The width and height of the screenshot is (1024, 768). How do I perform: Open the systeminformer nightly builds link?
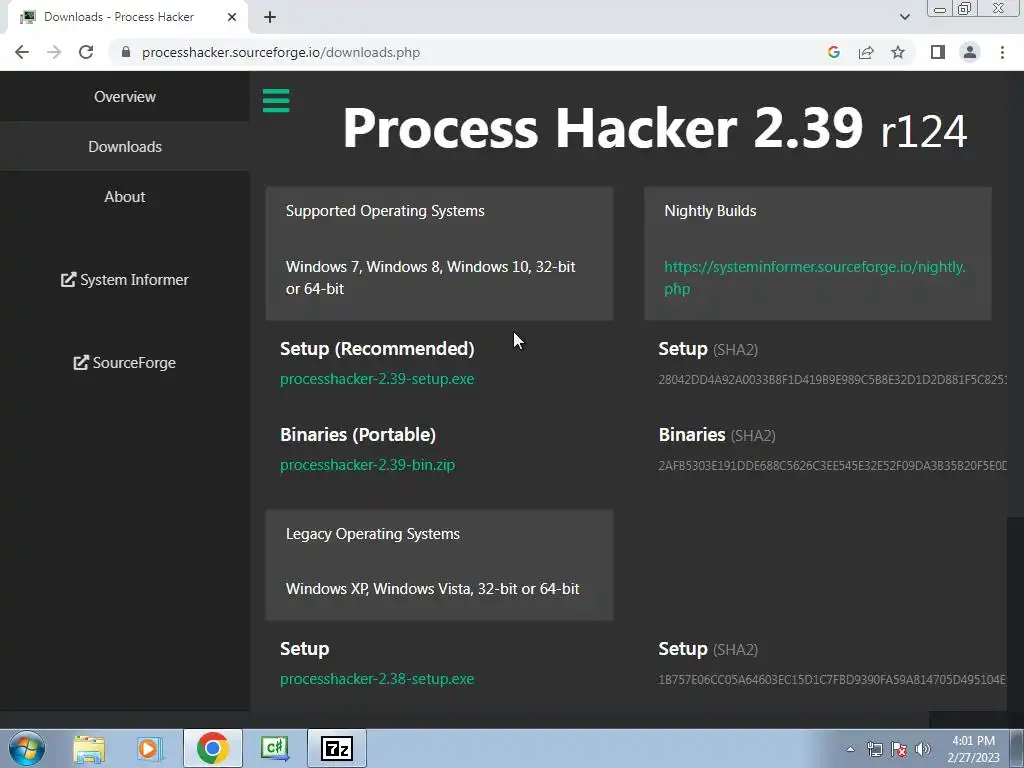pyautogui.click(x=814, y=278)
